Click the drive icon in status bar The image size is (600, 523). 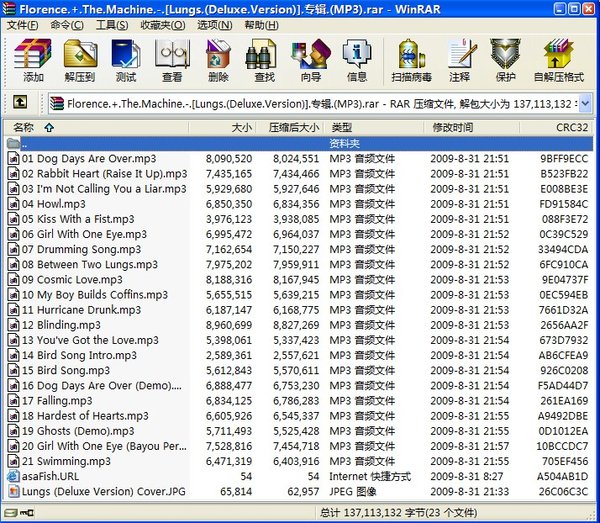[11, 512]
